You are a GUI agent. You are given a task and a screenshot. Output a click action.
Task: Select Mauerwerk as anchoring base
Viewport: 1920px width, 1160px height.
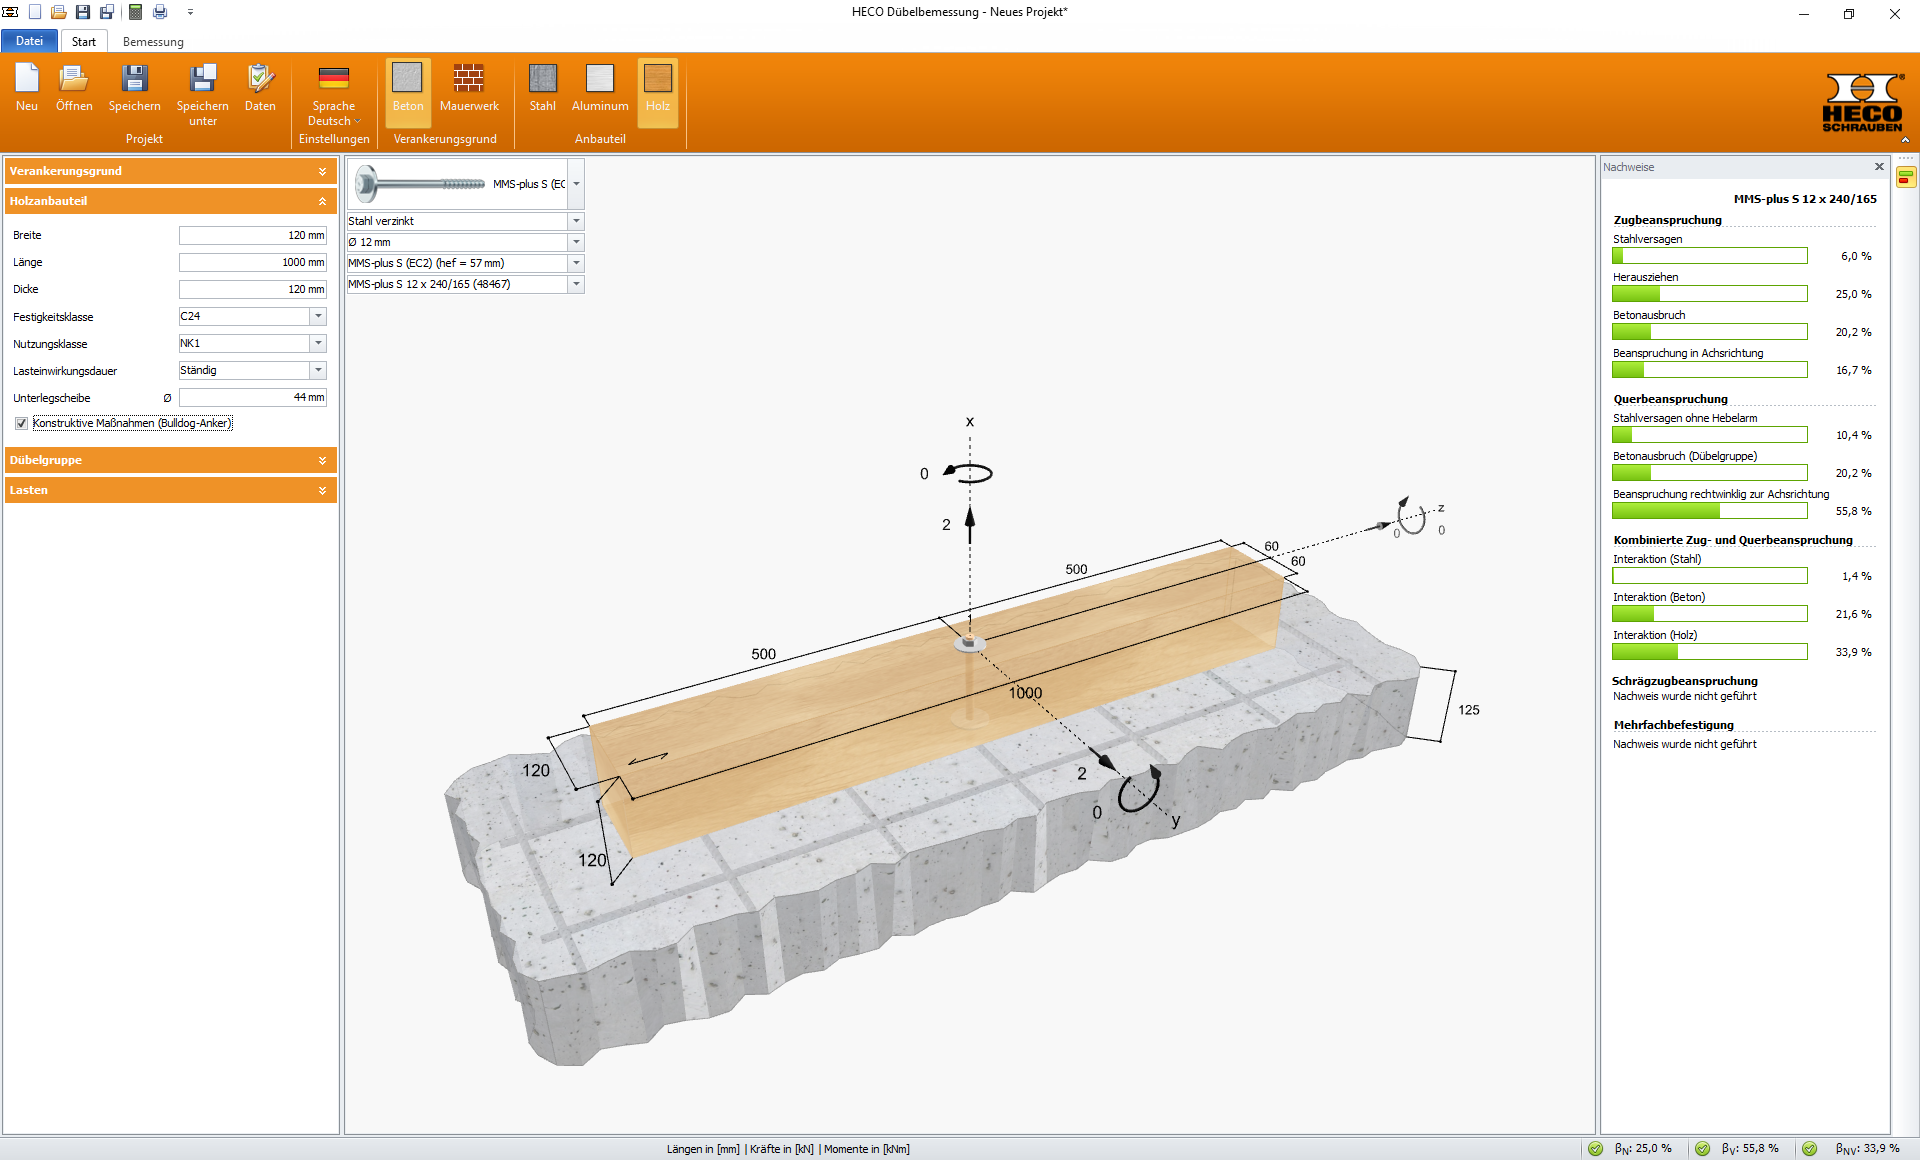coord(469,88)
